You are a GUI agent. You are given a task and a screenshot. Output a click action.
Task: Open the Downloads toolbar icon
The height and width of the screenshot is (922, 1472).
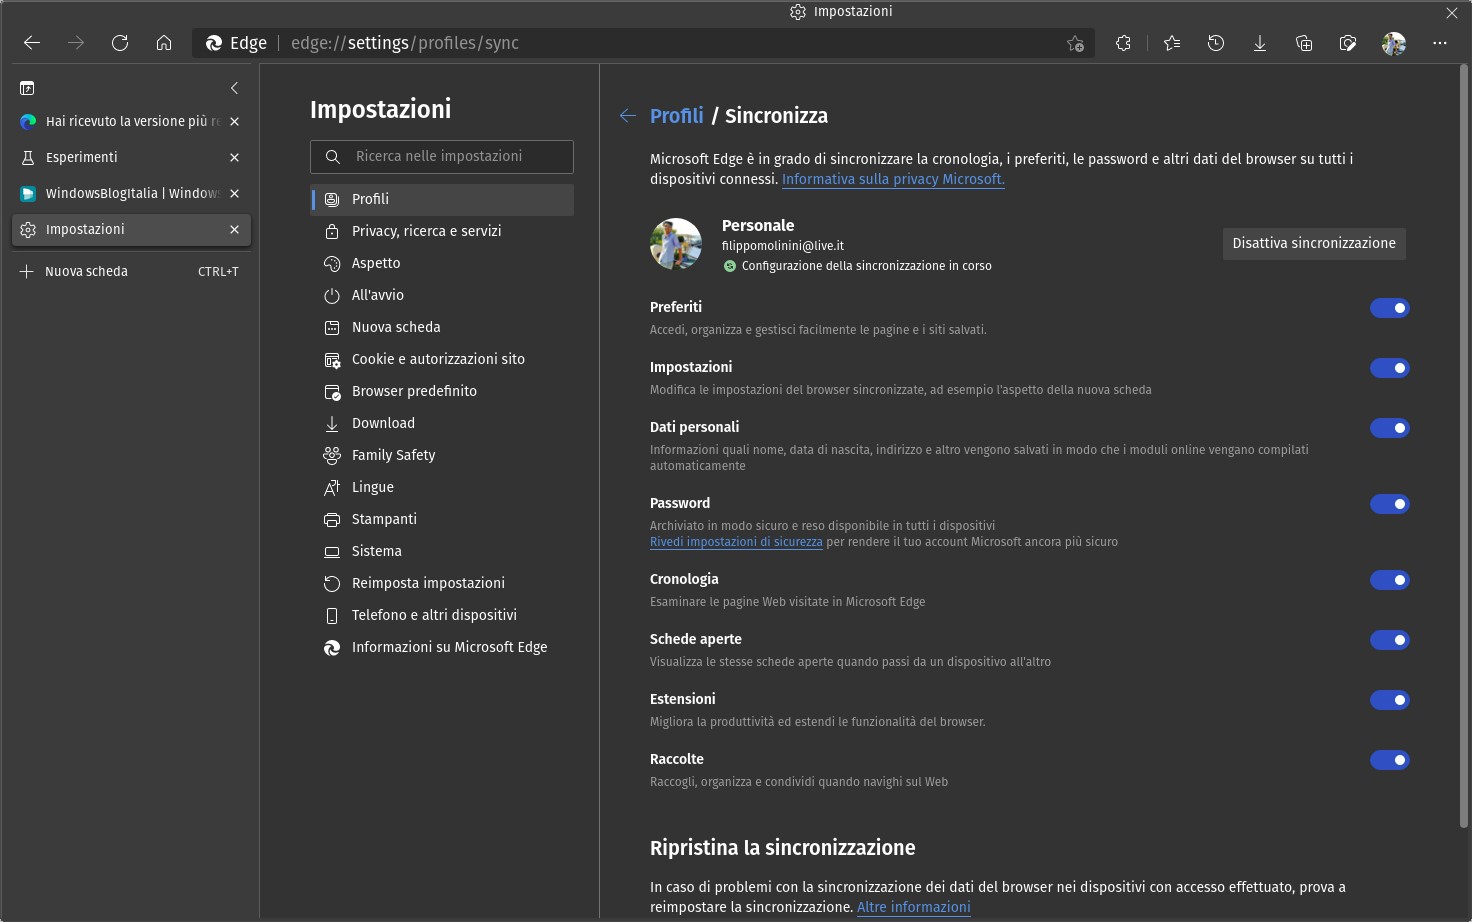[x=1260, y=43]
